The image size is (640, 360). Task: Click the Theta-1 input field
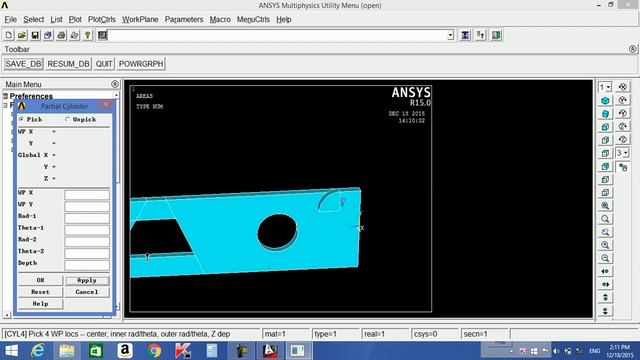[87, 230]
